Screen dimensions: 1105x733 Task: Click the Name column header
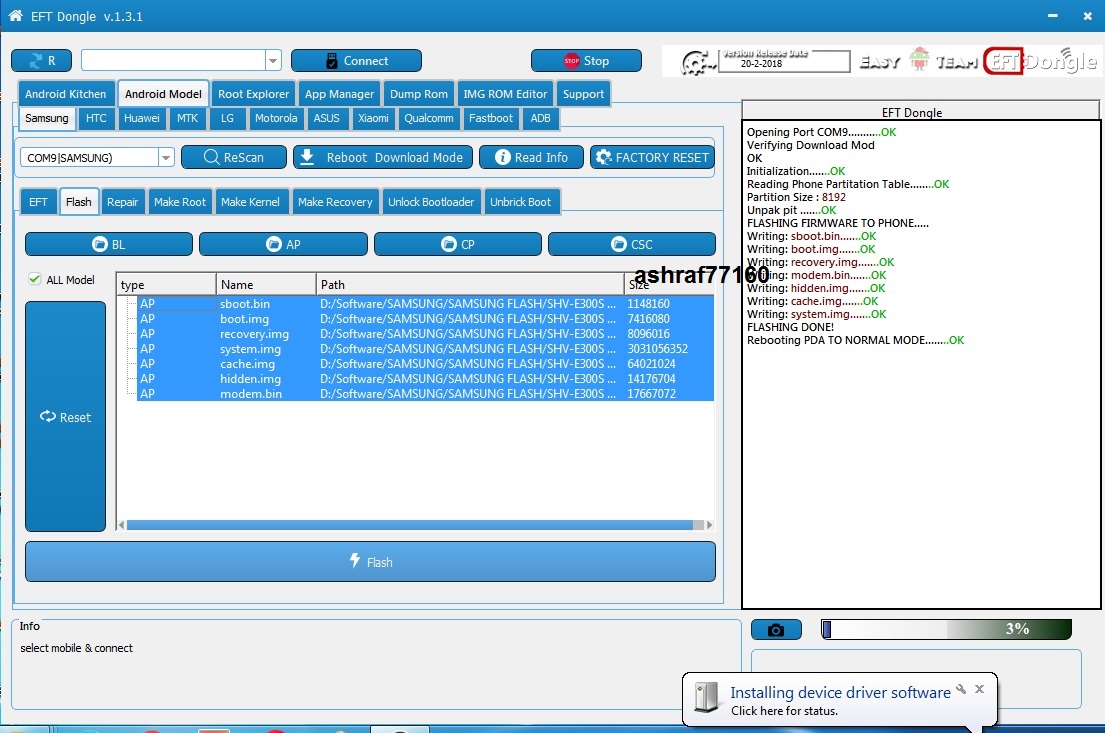point(266,284)
